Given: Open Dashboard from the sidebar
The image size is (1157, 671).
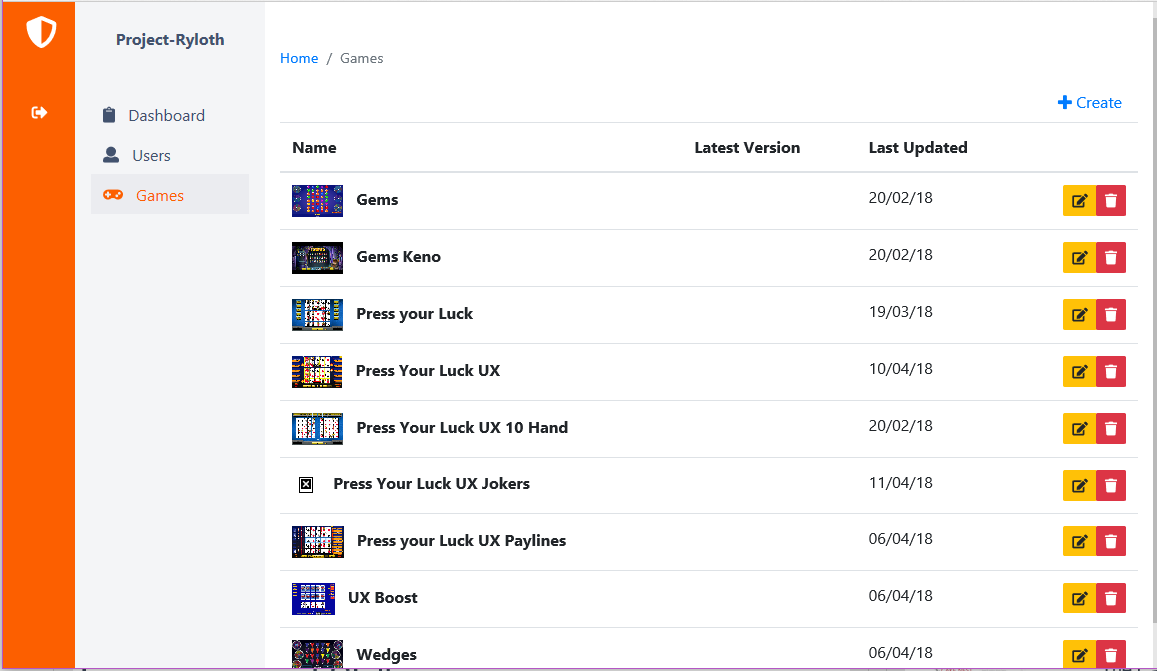Looking at the screenshot, I should [166, 116].
